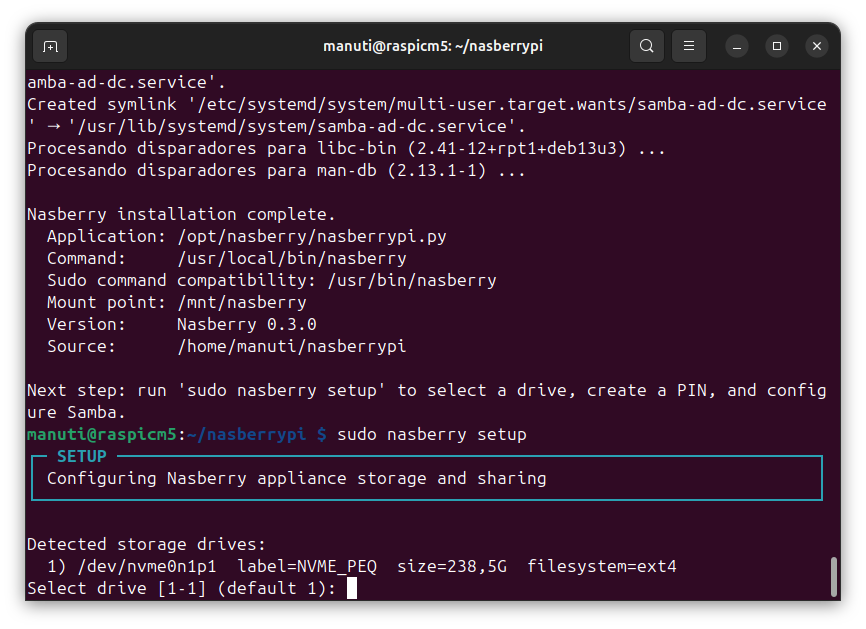Click 'Detected storage drives:' line
The height and width of the screenshot is (629, 866).
pos(146,545)
